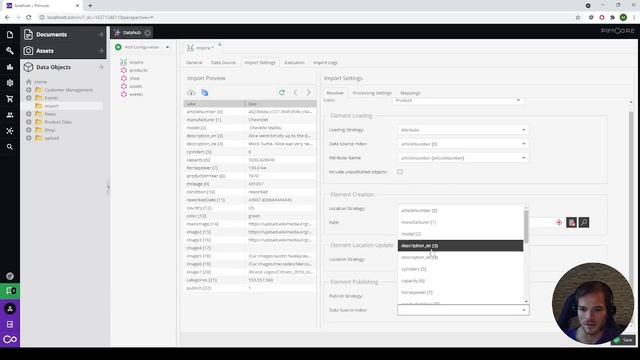Click the delete icon next to Path field
Image resolution: width=640 pixels, height=360 pixels.
tap(571, 222)
